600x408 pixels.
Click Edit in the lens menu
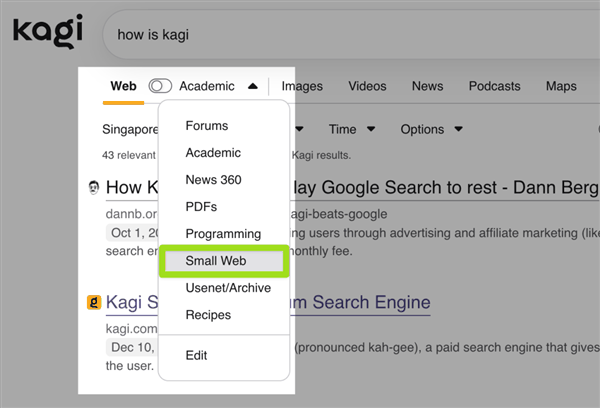click(x=197, y=355)
